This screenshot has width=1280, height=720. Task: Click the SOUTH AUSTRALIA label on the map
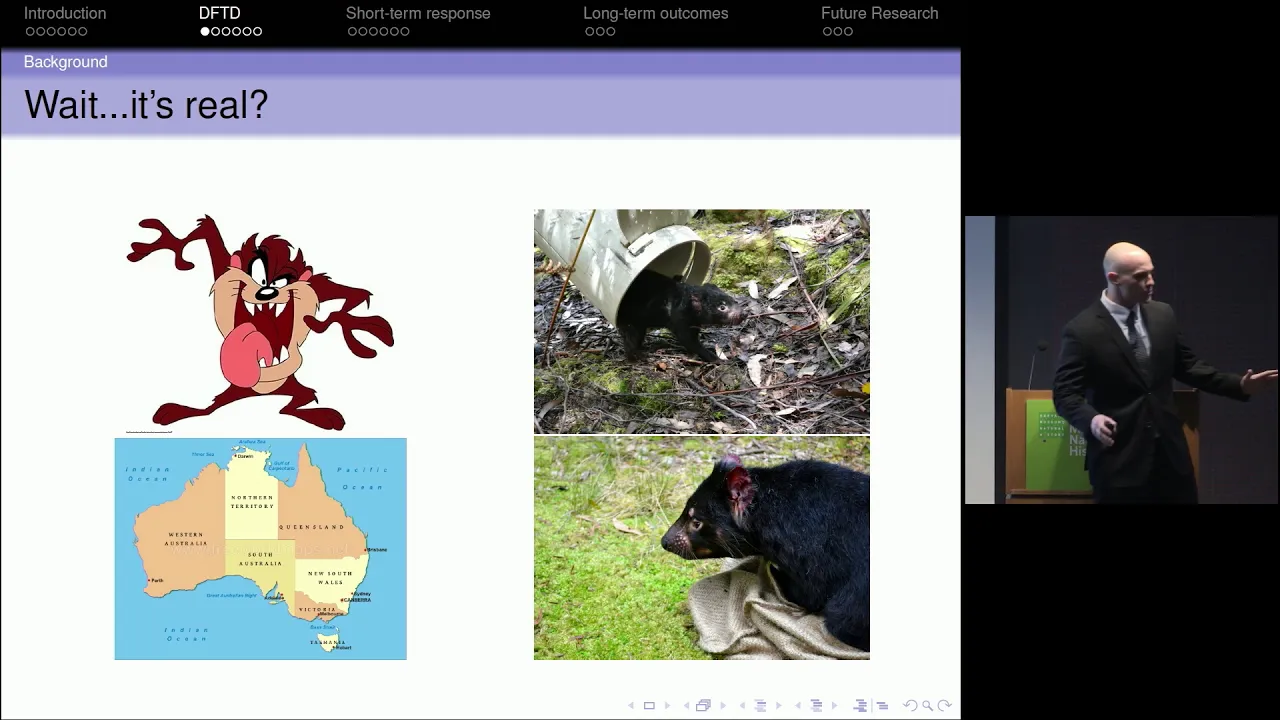260,558
